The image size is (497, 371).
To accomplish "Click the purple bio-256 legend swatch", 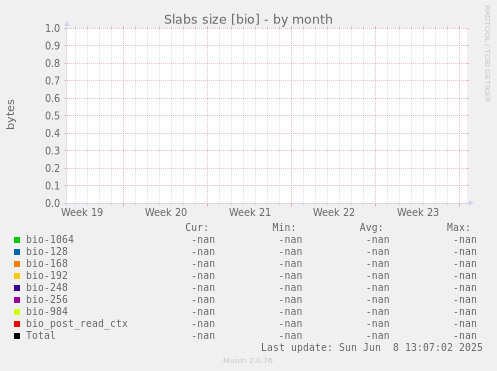I will 17,300.
